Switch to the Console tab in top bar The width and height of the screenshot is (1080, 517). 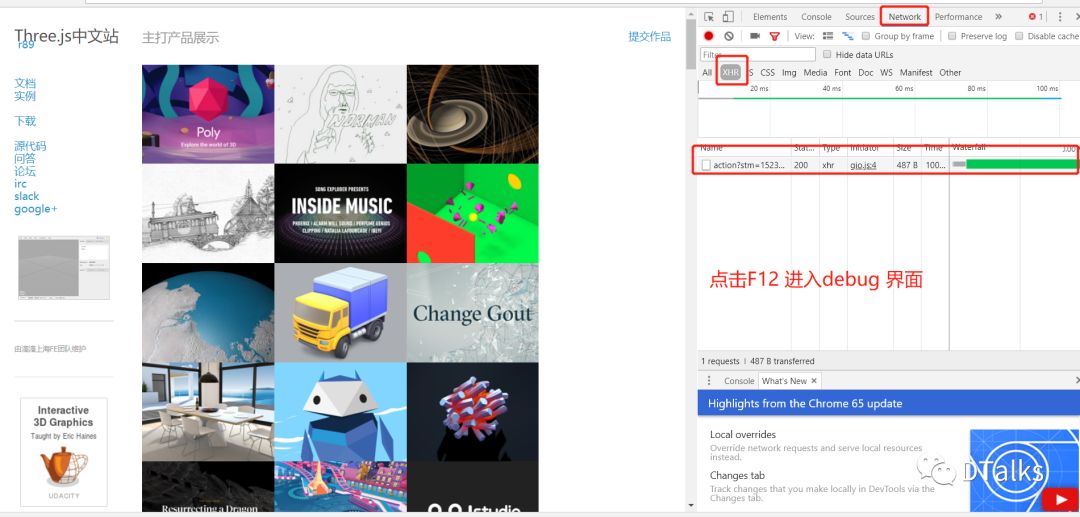(816, 17)
